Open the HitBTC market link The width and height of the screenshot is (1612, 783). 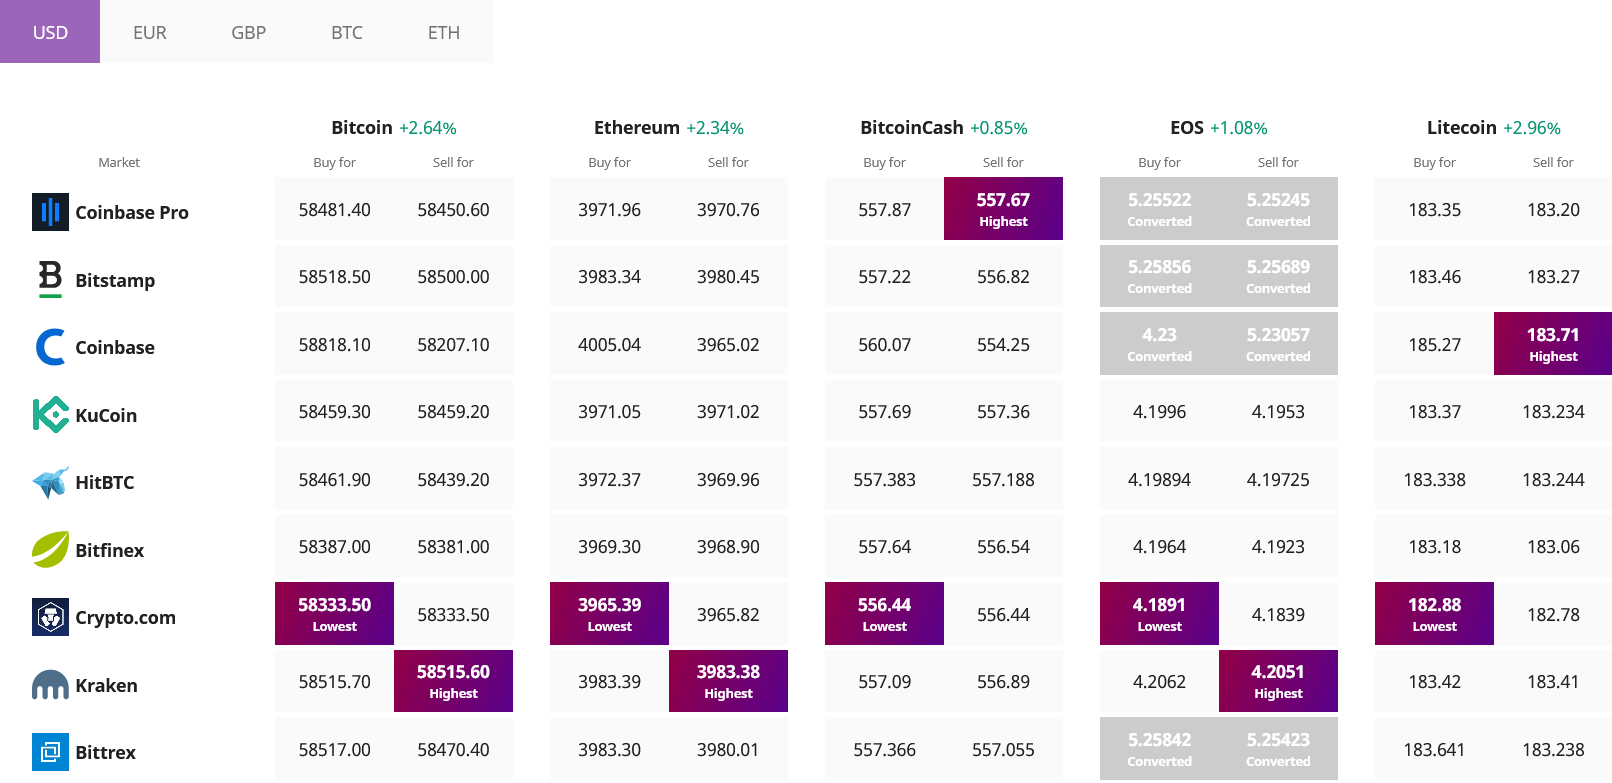tap(105, 482)
